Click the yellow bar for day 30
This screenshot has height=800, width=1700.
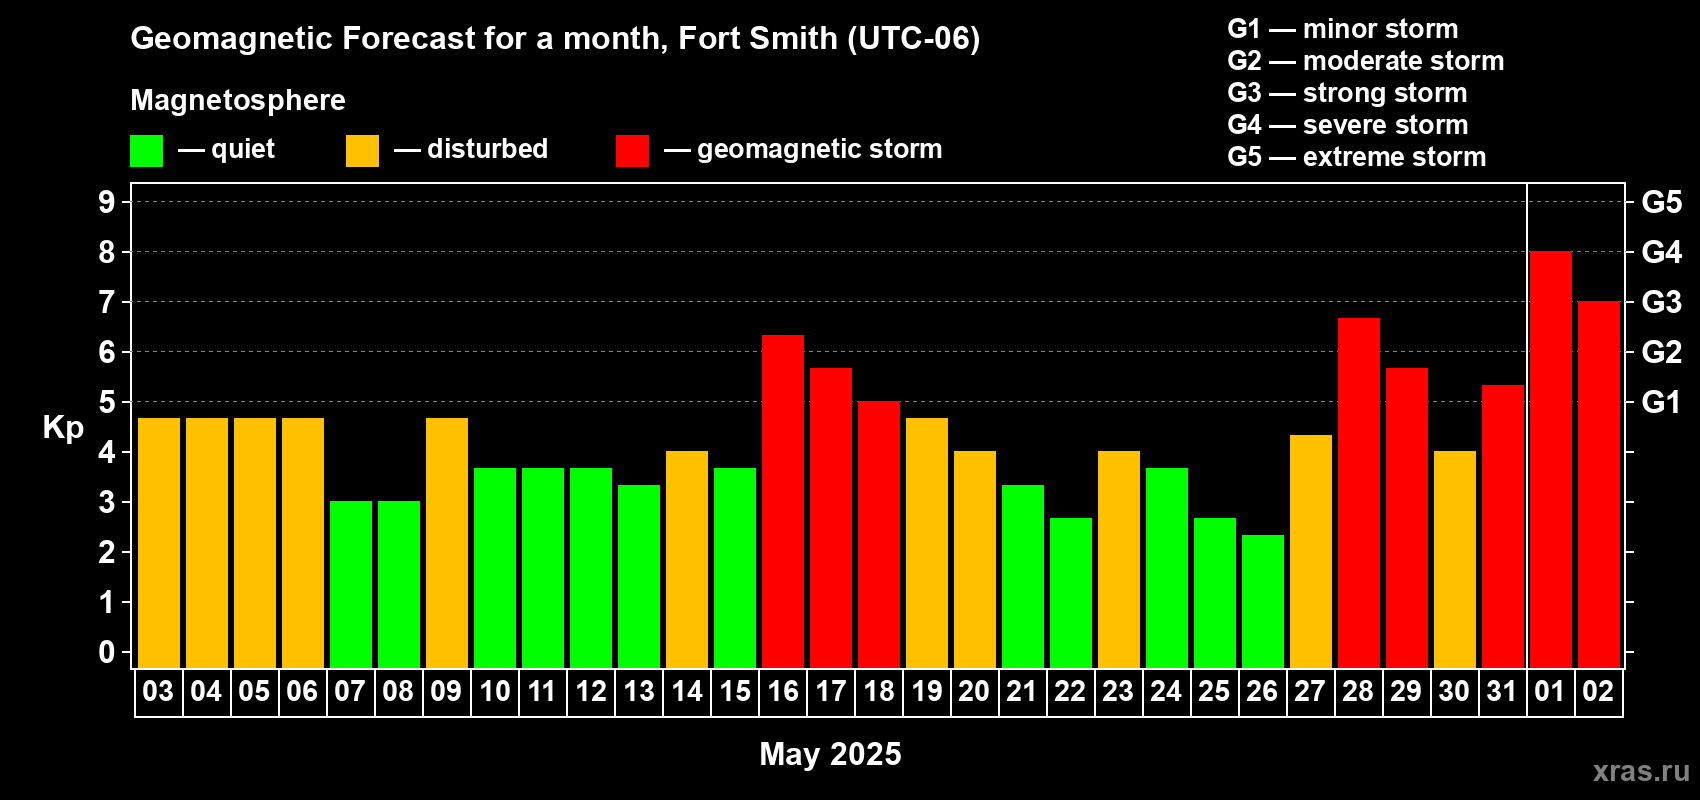(x=1455, y=560)
